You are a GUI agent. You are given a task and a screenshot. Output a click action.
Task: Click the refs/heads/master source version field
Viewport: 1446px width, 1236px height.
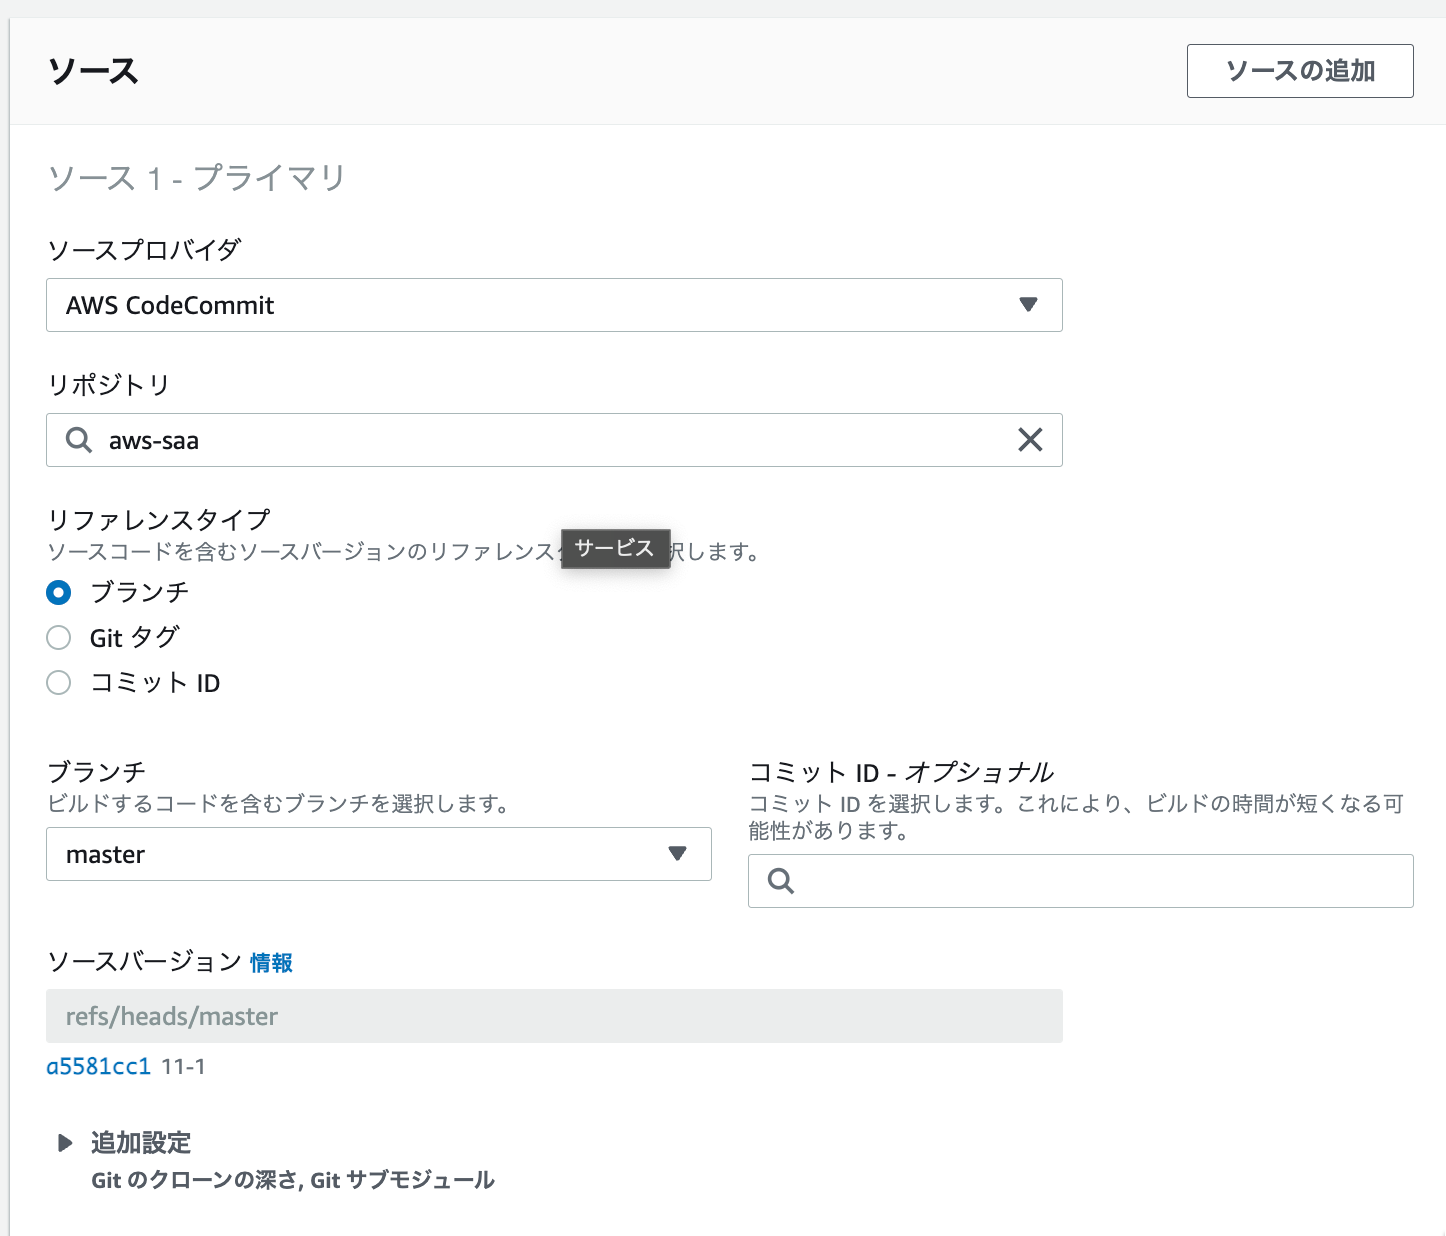(554, 1016)
